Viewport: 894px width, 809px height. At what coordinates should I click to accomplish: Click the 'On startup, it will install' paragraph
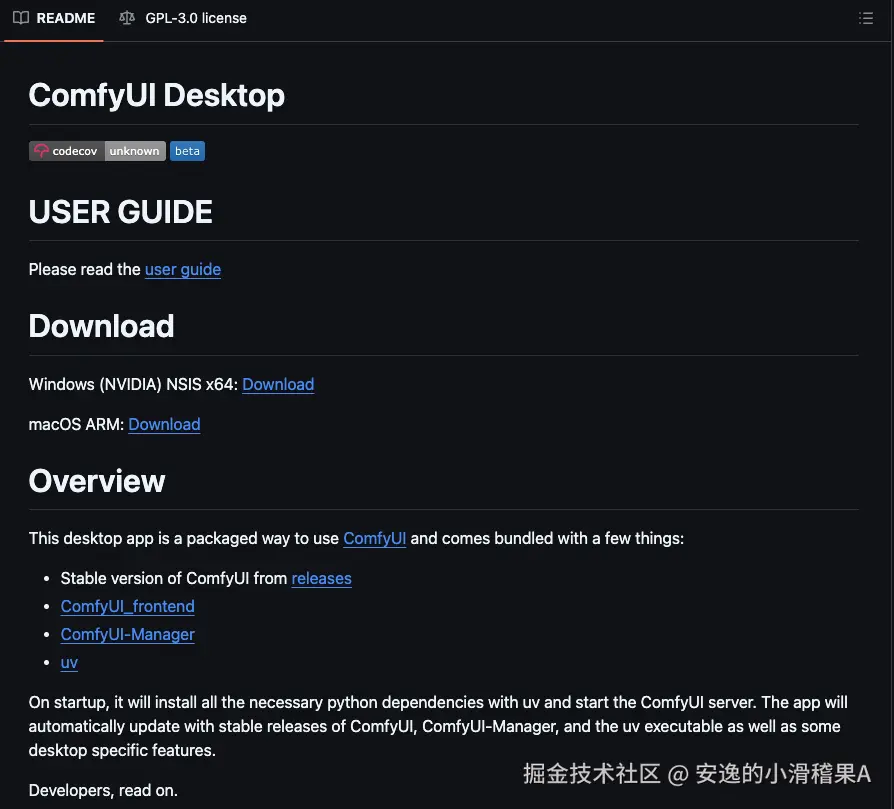438,726
